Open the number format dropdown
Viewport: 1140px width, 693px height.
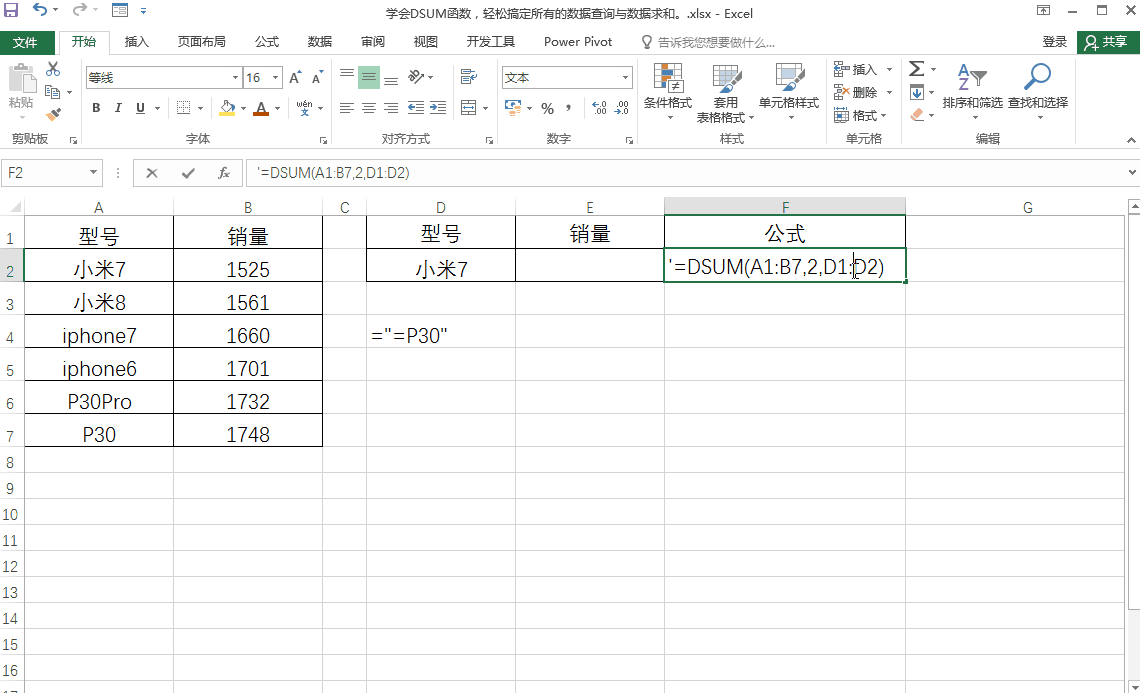(x=625, y=78)
